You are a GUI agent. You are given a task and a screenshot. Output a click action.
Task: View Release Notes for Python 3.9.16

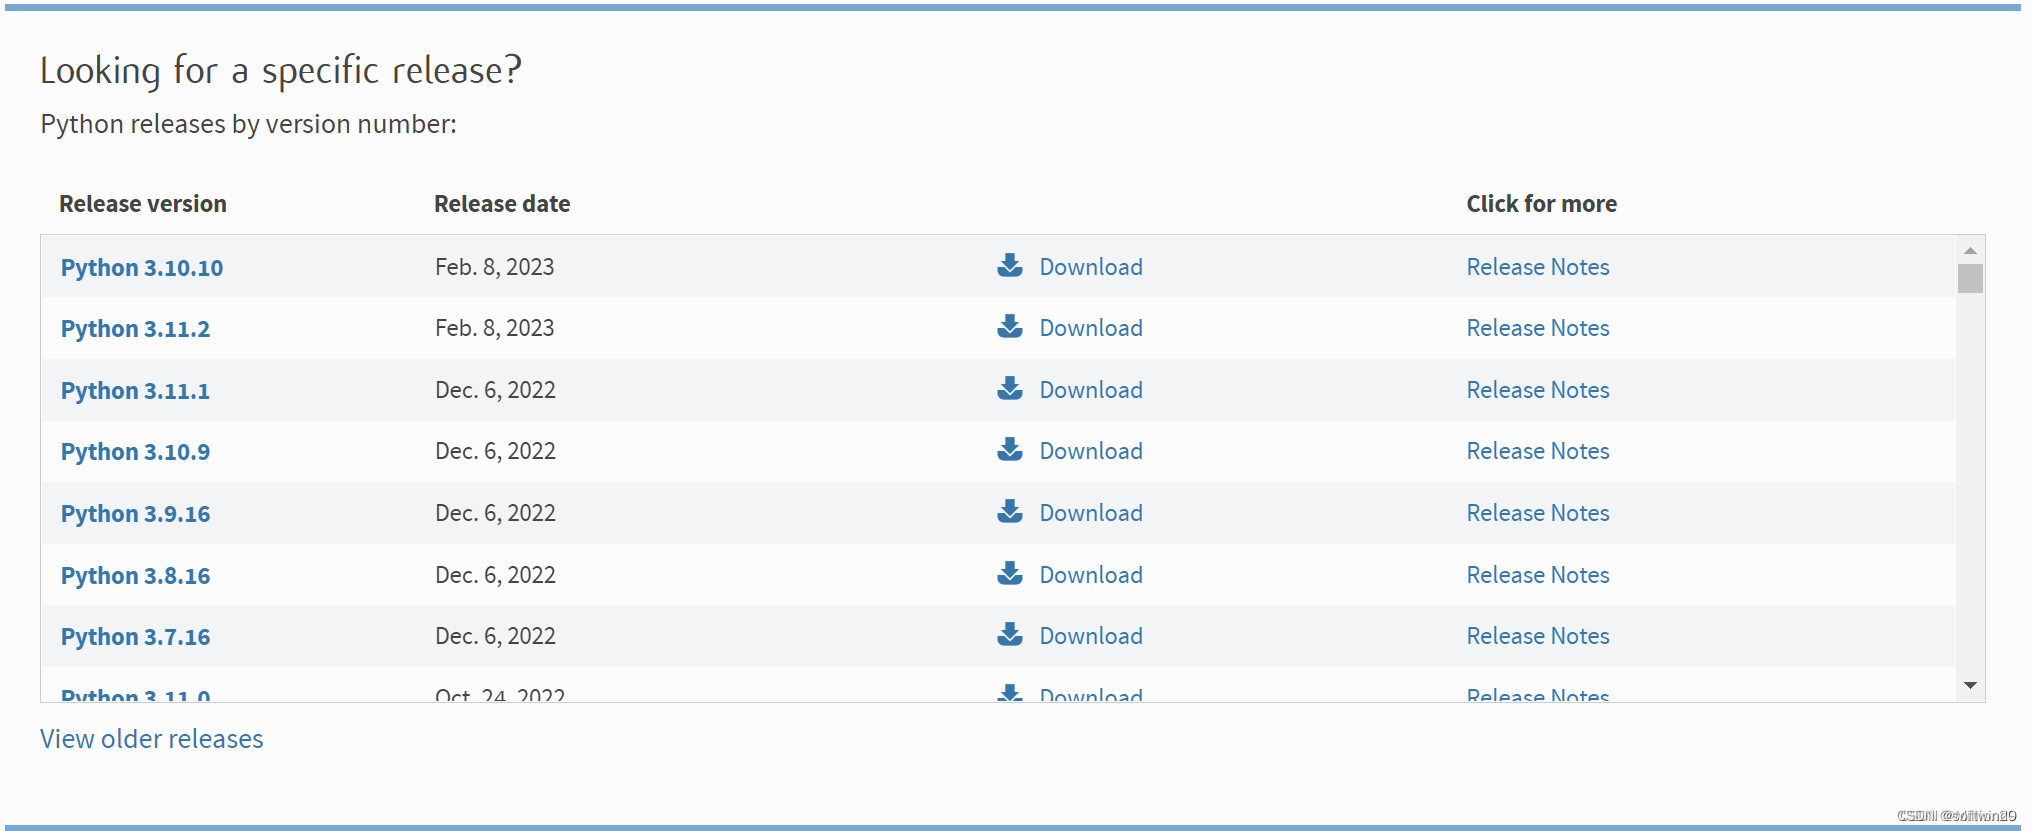click(1538, 513)
